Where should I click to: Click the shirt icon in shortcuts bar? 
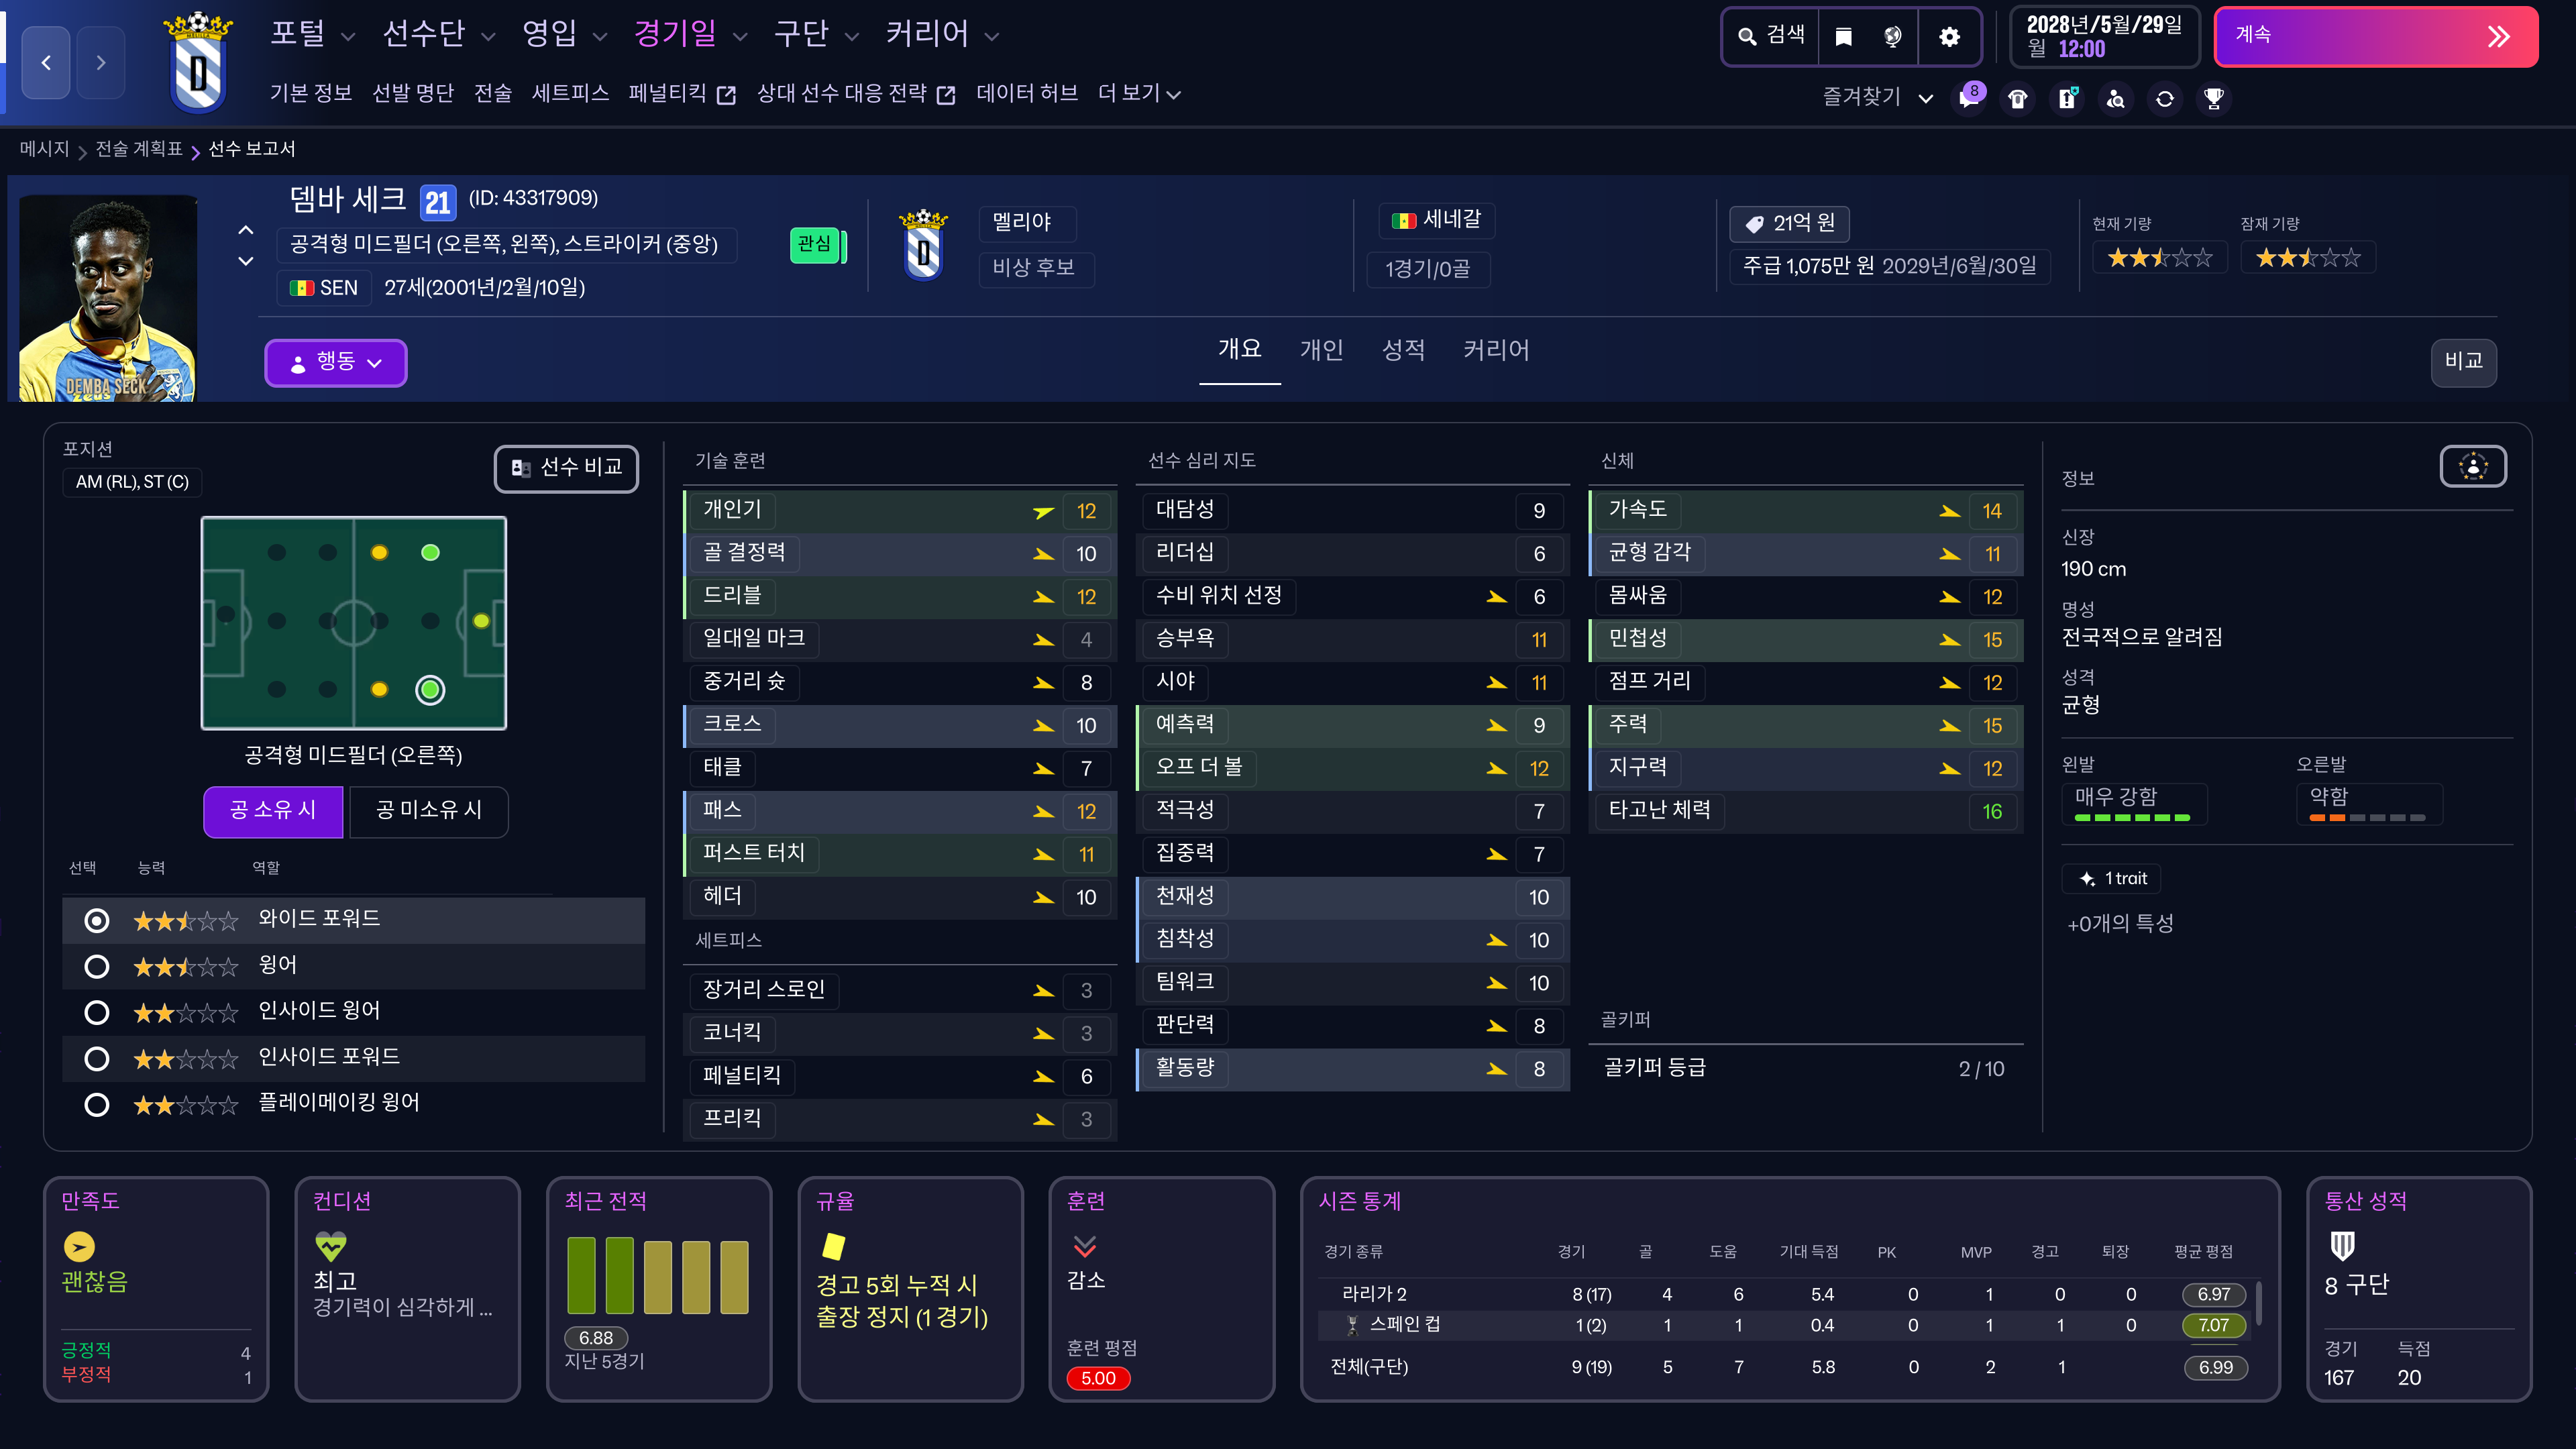point(2018,98)
